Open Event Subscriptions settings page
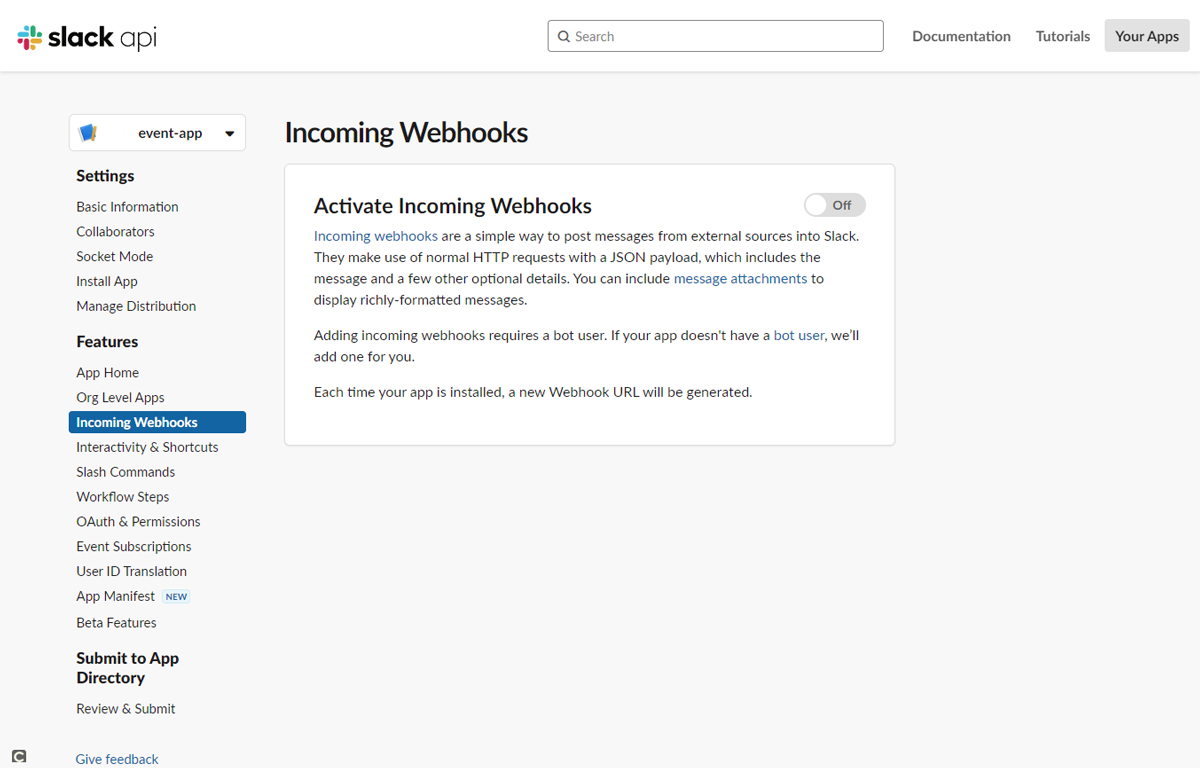Screen dimensions: 1200x768 [133, 547]
